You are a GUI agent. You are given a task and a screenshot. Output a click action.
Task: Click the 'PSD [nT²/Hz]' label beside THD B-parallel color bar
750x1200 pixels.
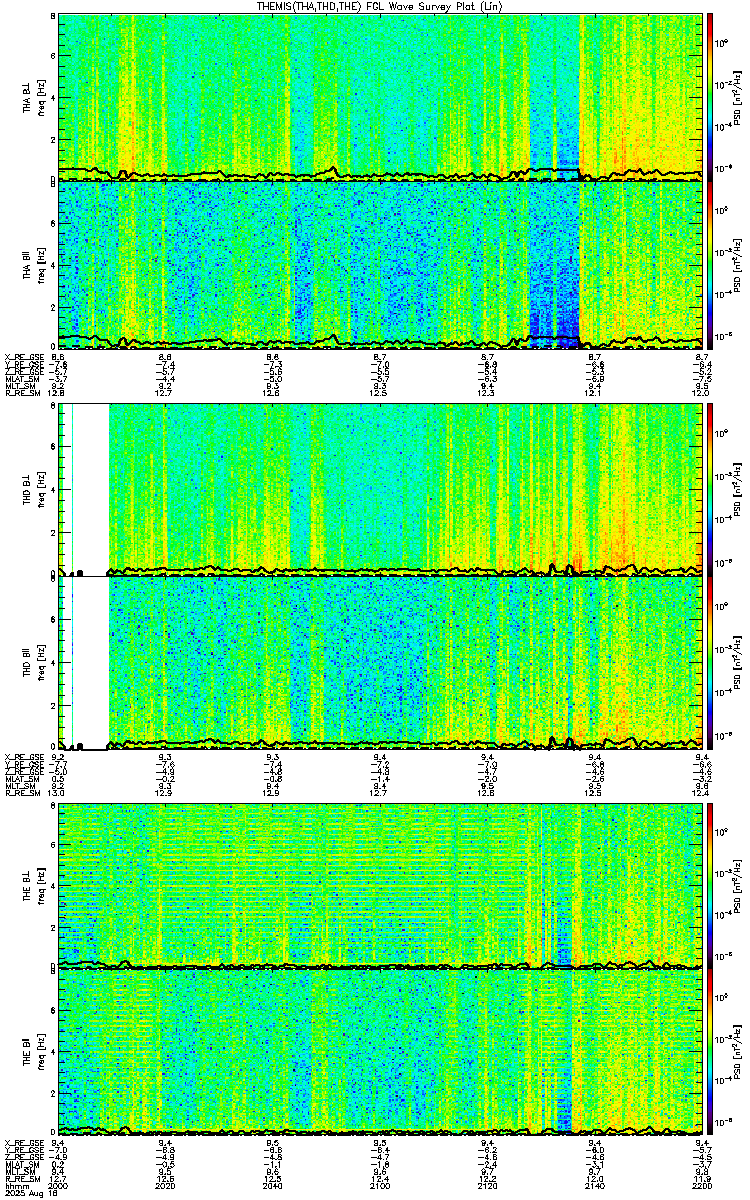(x=738, y=663)
